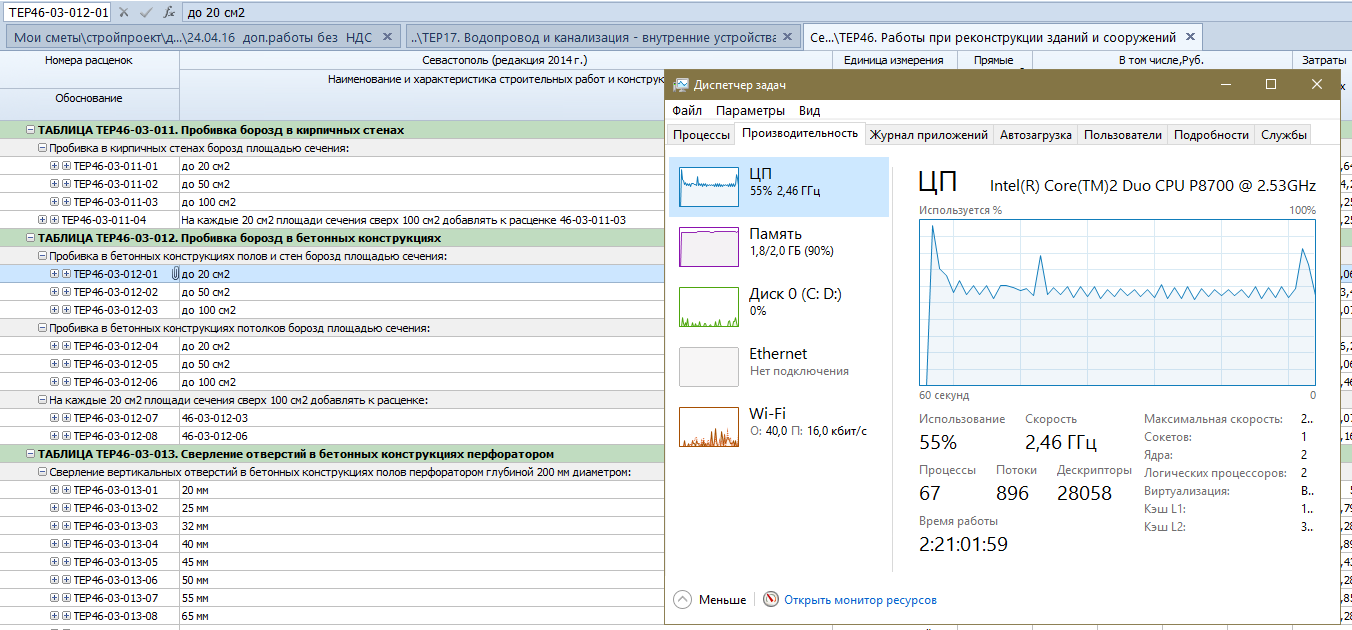Click the fx function icon
Image resolution: width=1352 pixels, height=630 pixels.
click(x=169, y=12)
